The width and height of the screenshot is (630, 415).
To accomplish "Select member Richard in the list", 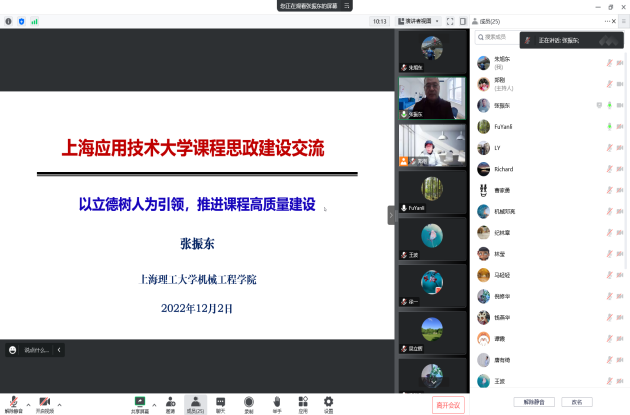I will point(548,169).
